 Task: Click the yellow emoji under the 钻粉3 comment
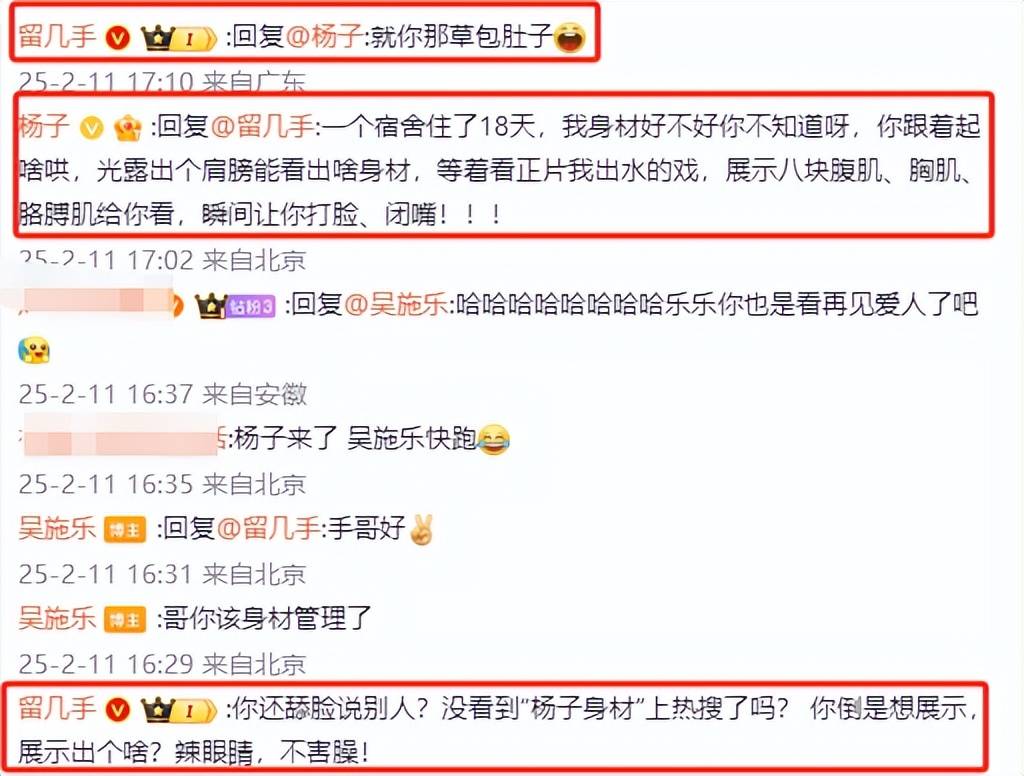point(34,351)
